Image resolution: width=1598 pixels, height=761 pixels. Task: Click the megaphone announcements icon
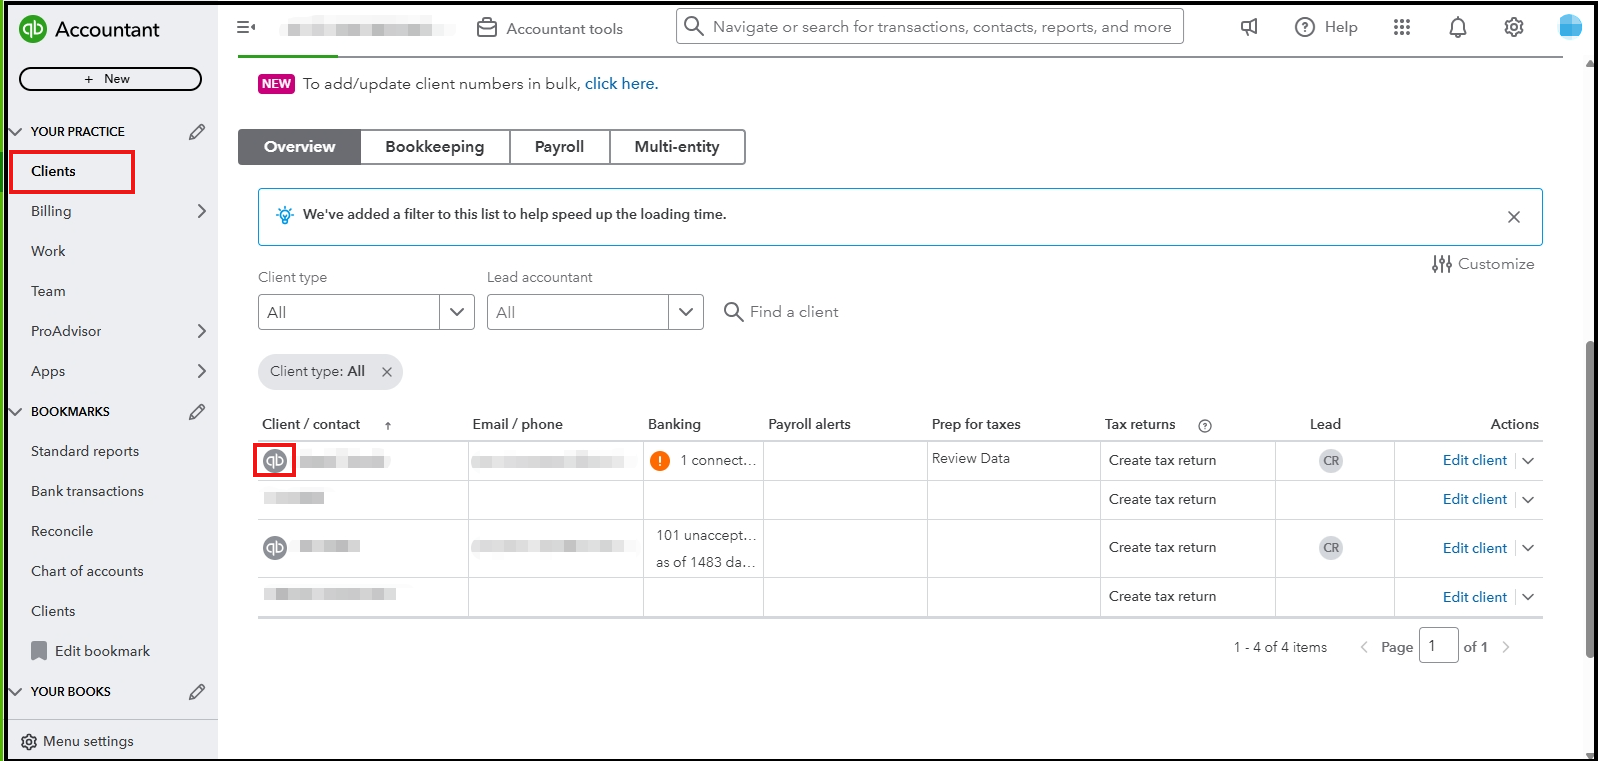click(x=1249, y=28)
